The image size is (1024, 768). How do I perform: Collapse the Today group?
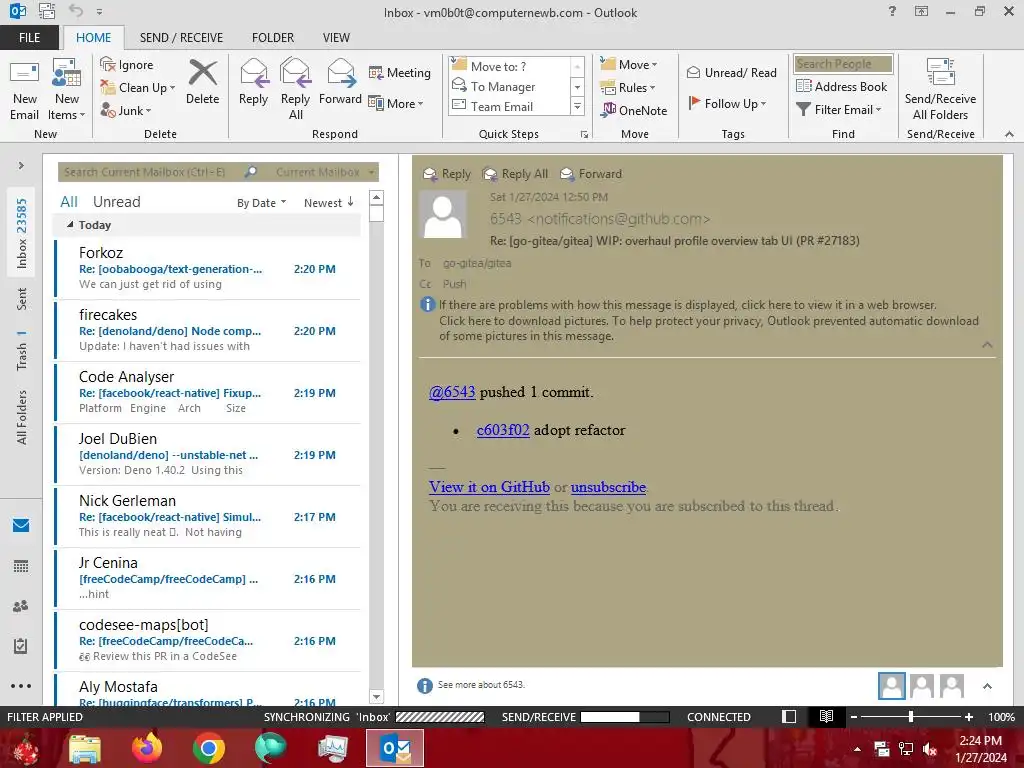point(70,224)
